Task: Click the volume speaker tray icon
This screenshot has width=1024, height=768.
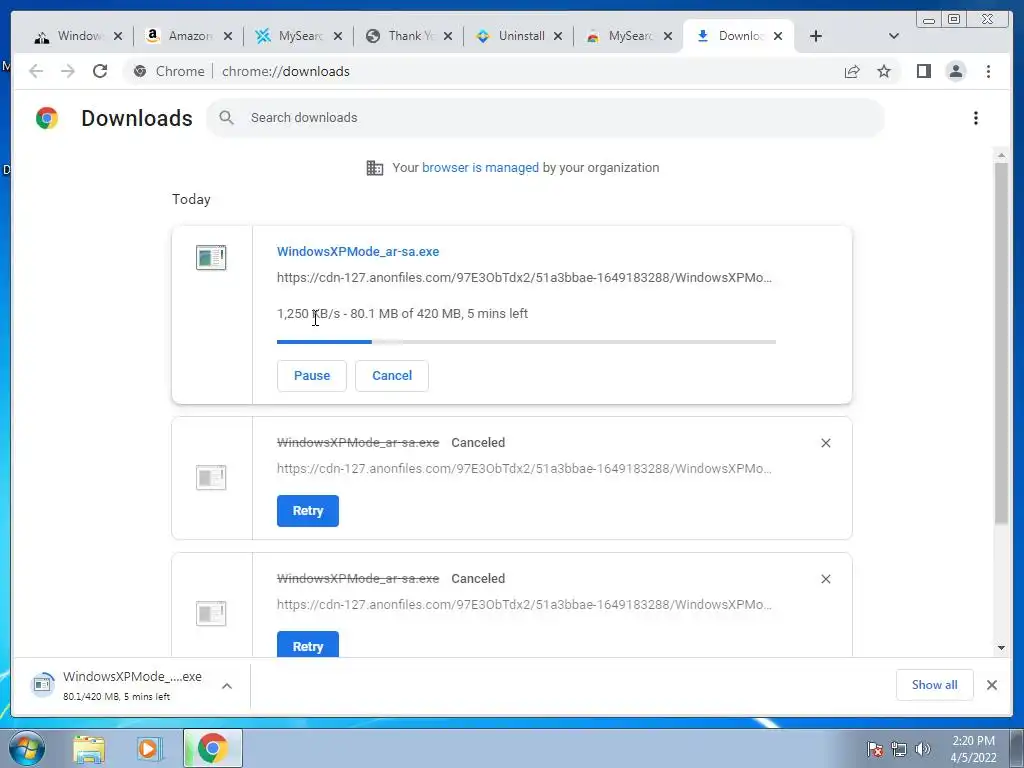Action: pyautogui.click(x=923, y=749)
